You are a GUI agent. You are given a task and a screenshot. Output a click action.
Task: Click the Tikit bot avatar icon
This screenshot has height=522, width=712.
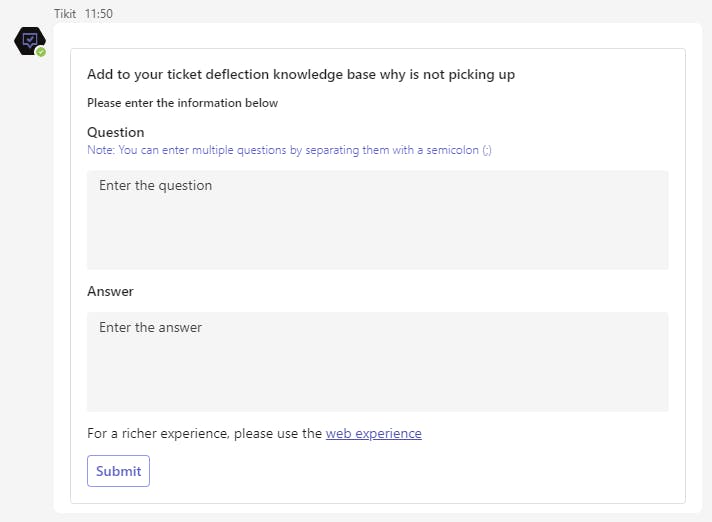coord(30,41)
